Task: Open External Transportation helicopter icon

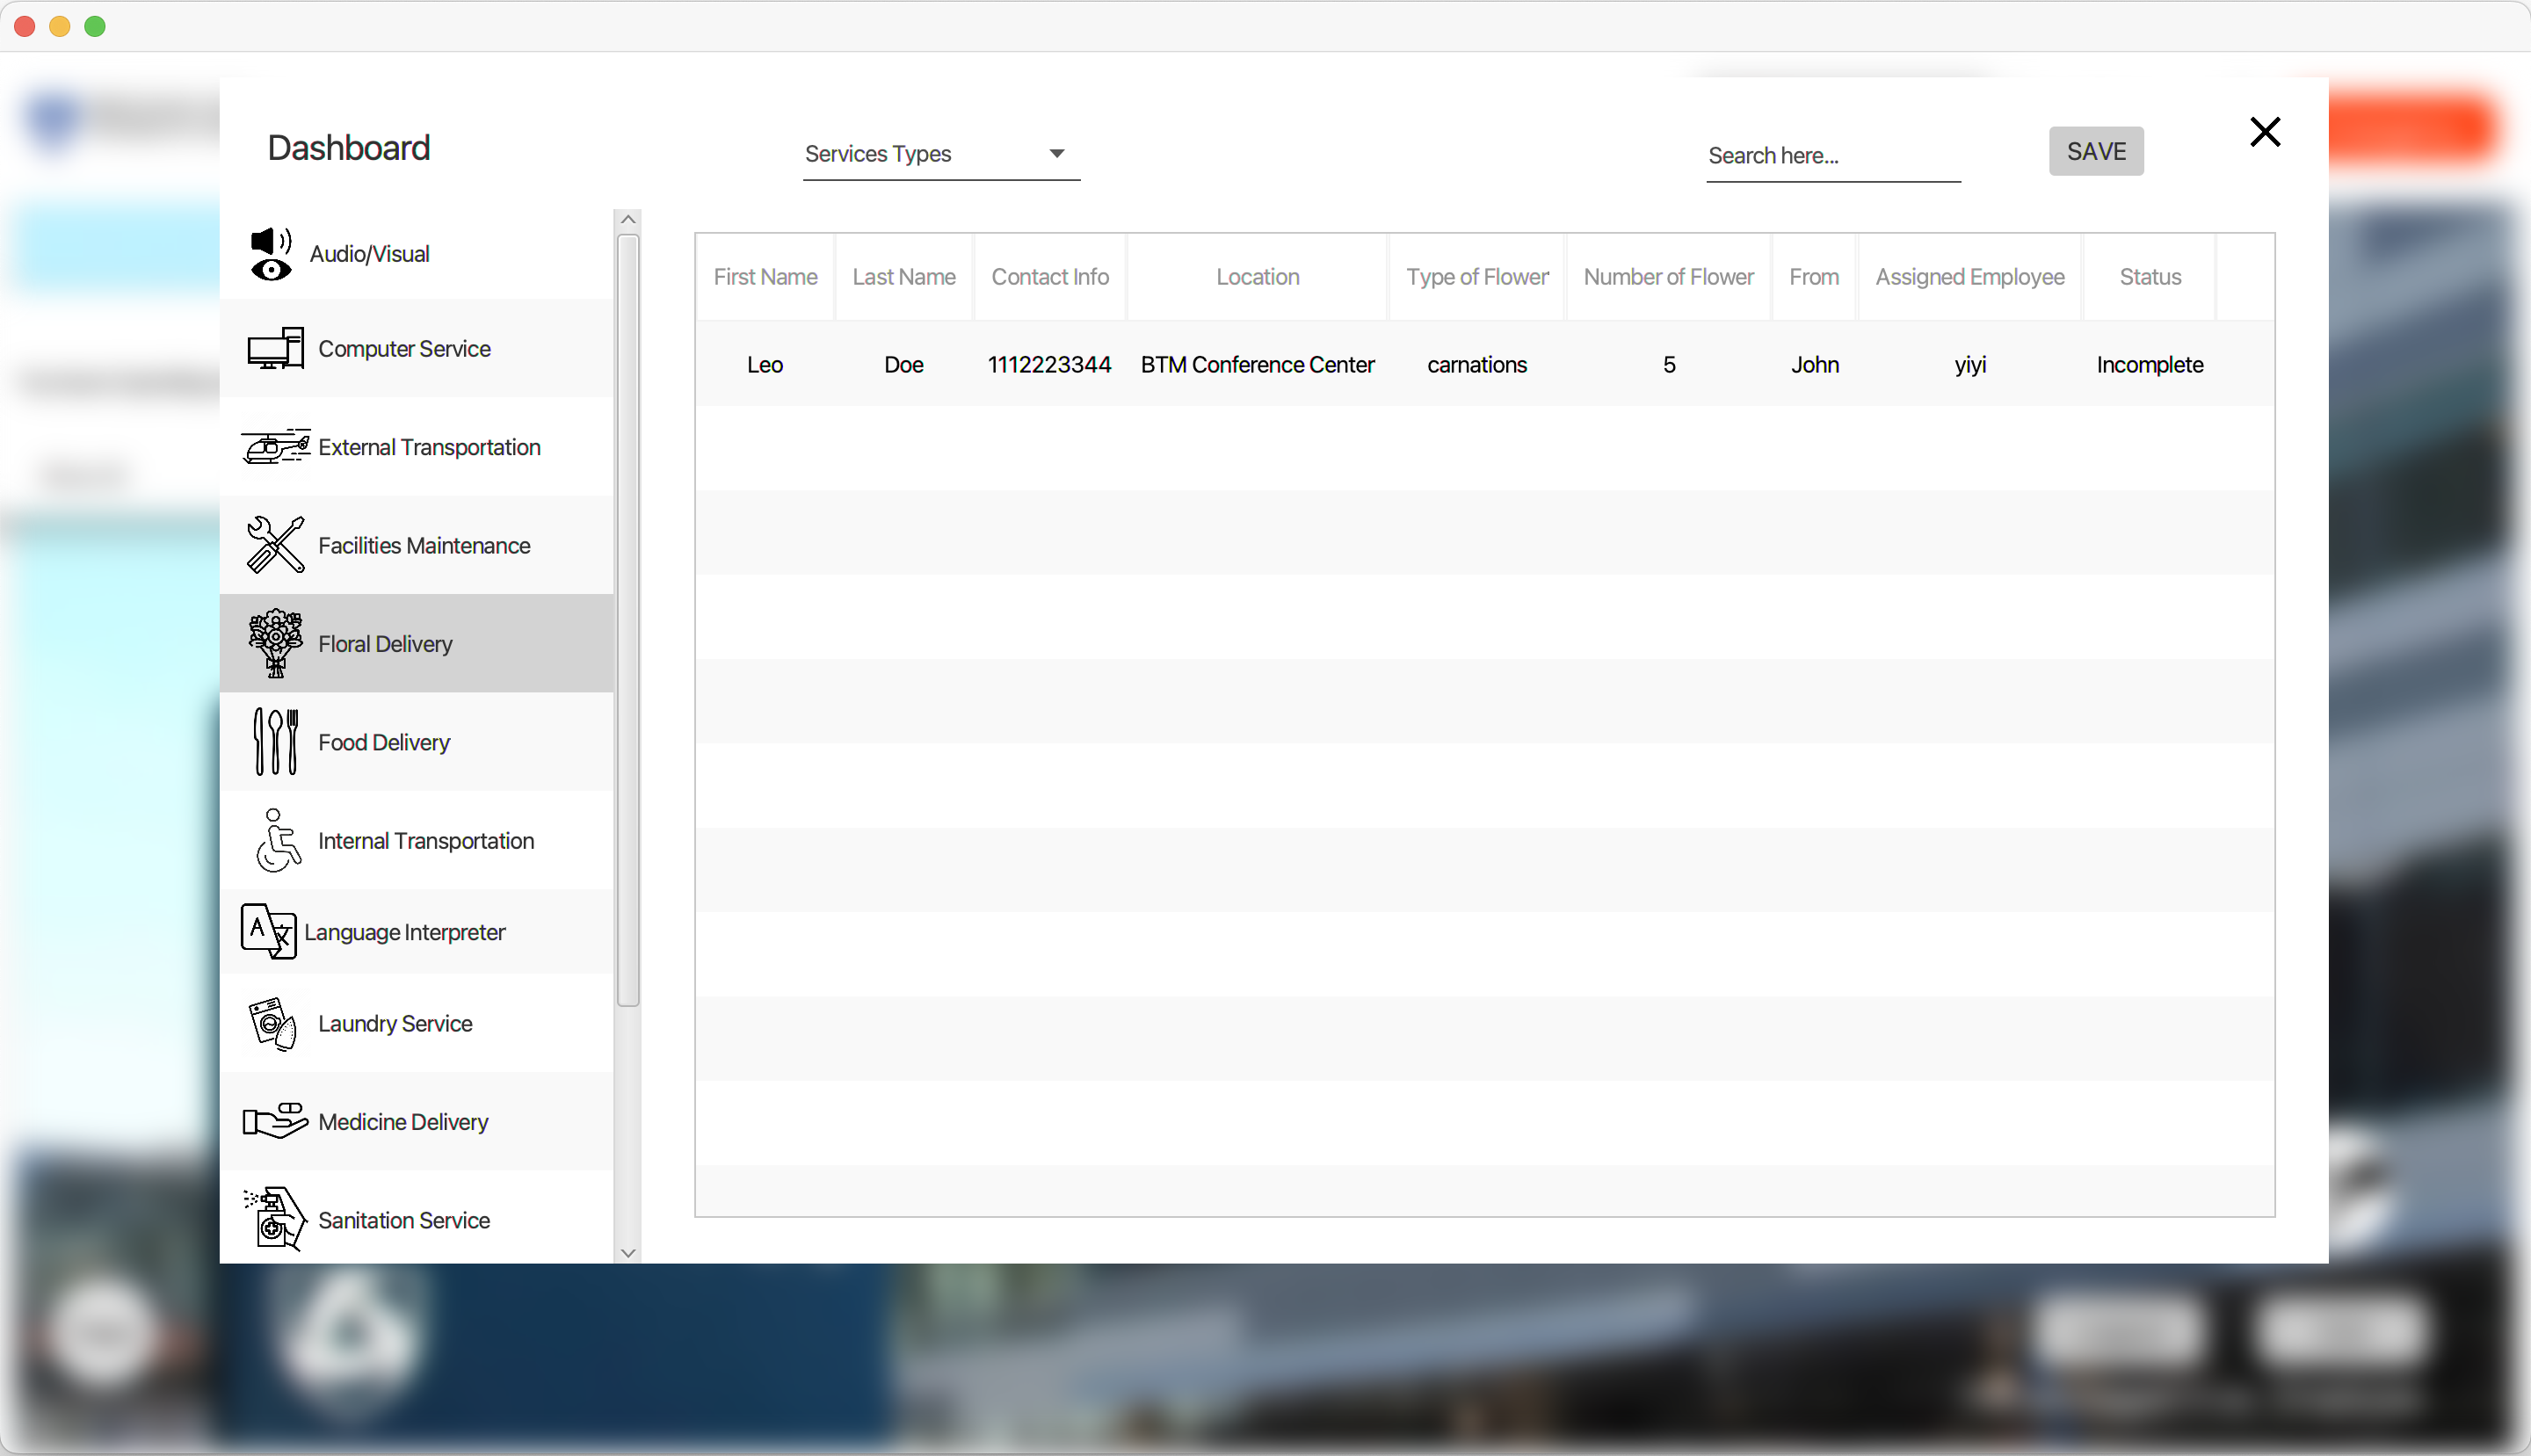Action: click(275, 446)
